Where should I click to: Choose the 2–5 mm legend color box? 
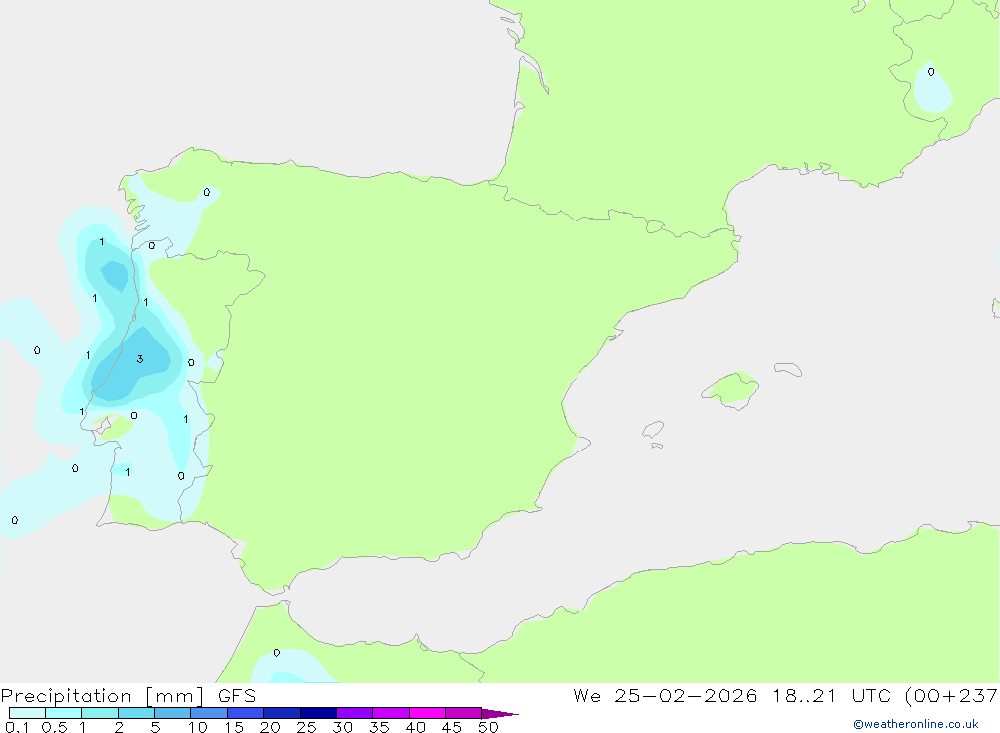coord(136,713)
